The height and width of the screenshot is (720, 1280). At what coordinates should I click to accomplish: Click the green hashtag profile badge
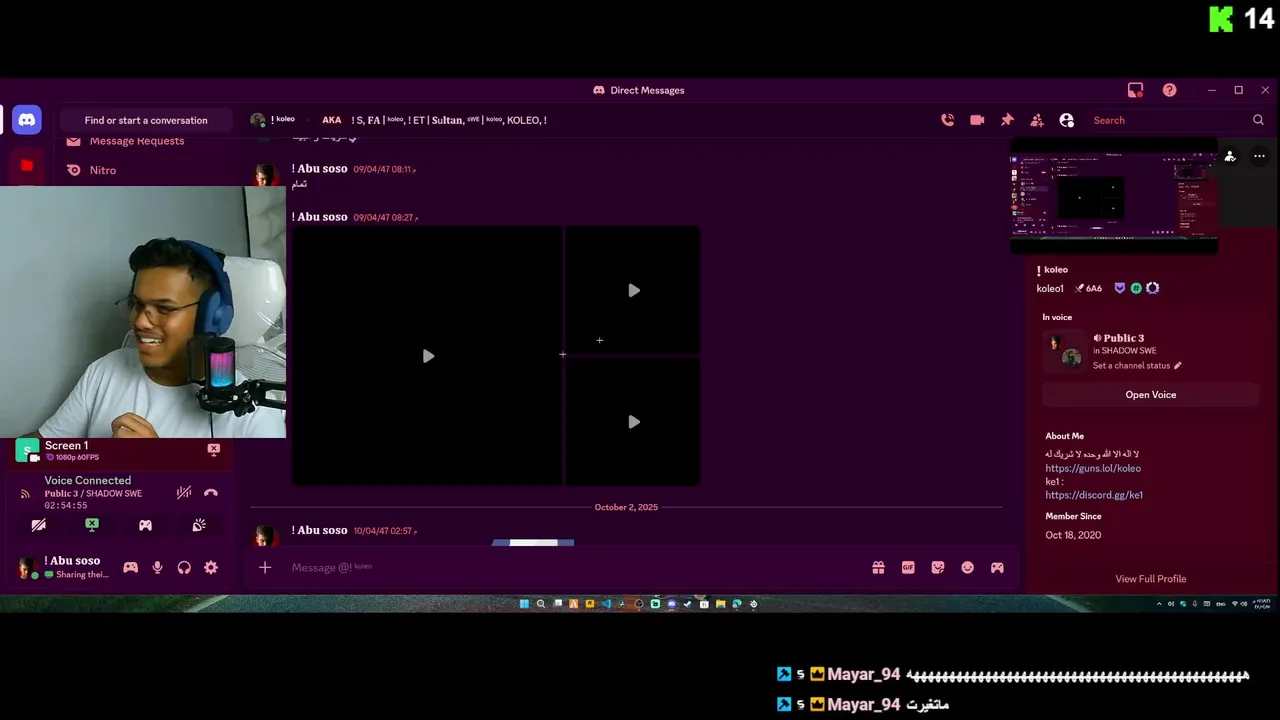coord(1136,288)
